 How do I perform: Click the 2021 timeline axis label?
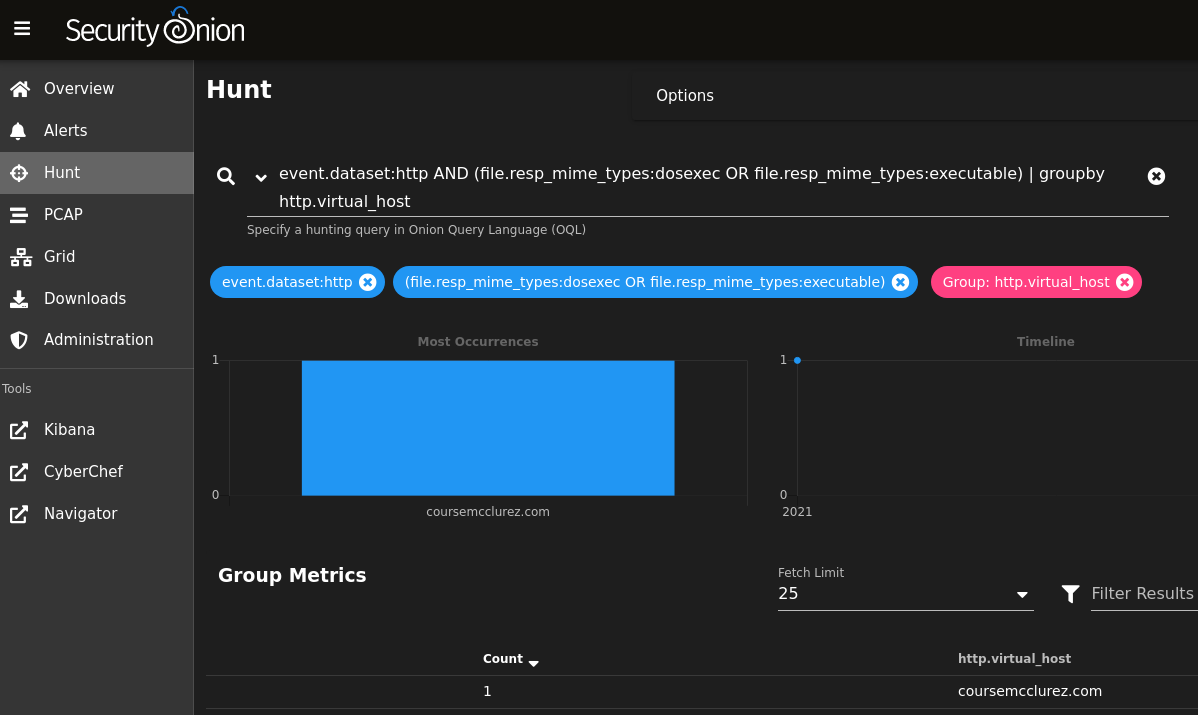797,512
